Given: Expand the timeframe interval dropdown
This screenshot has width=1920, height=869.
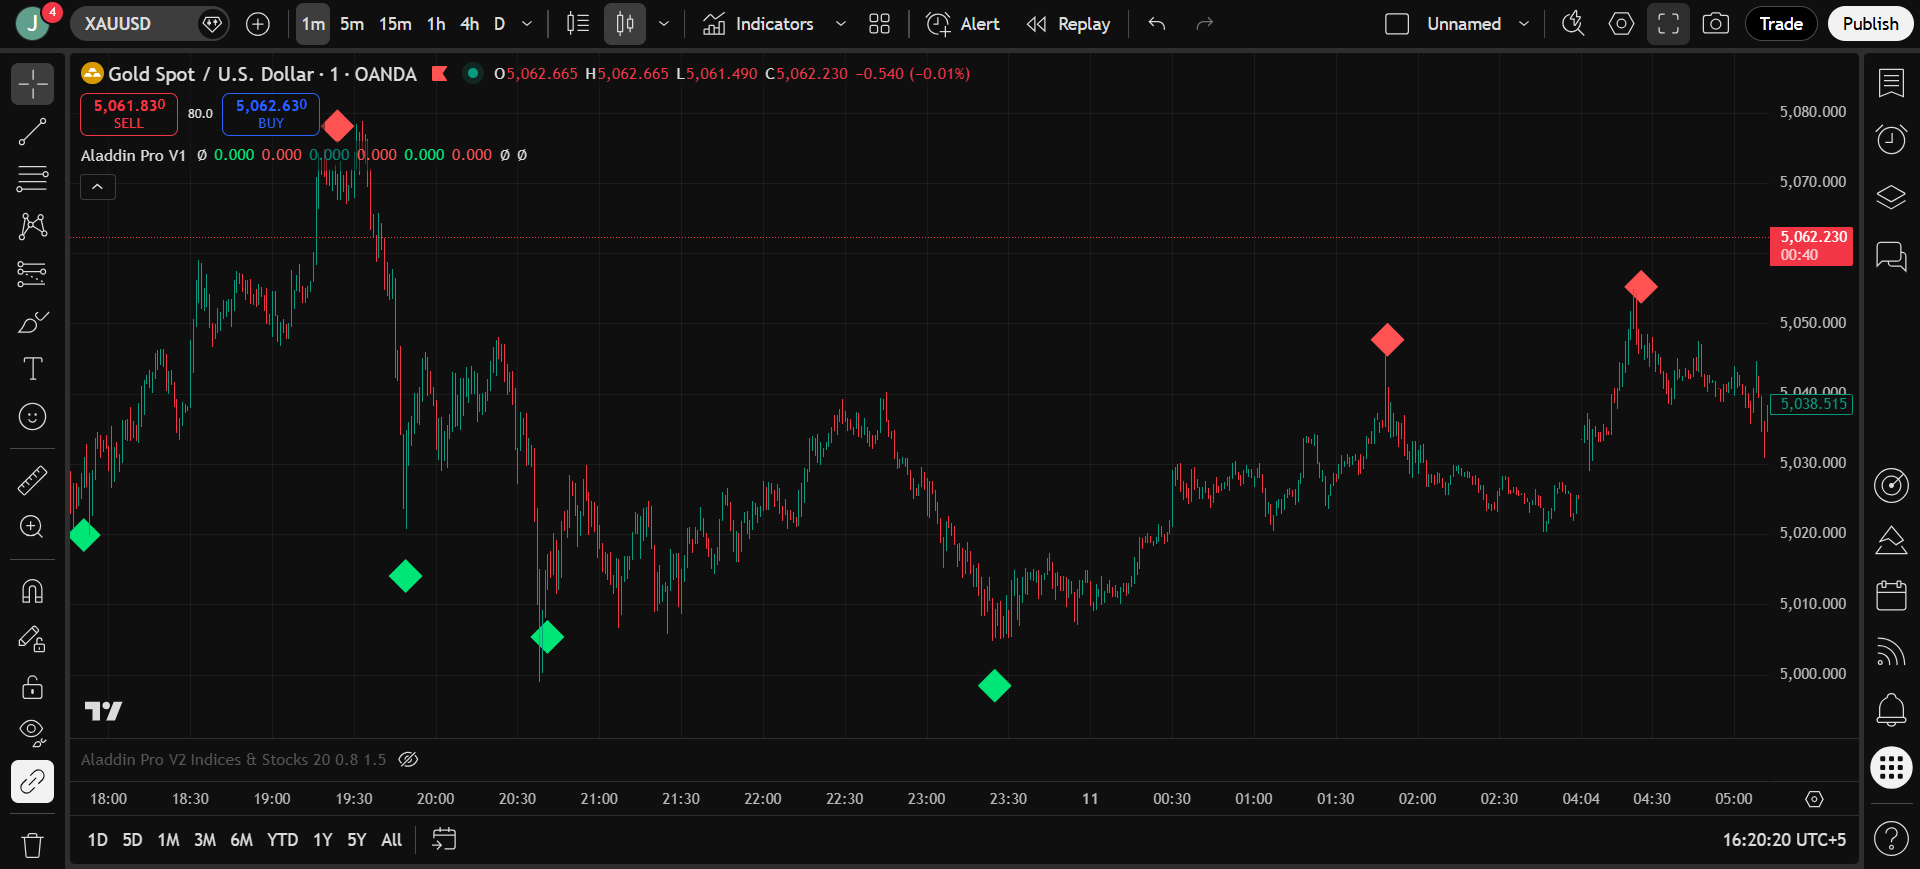Looking at the screenshot, I should [527, 24].
